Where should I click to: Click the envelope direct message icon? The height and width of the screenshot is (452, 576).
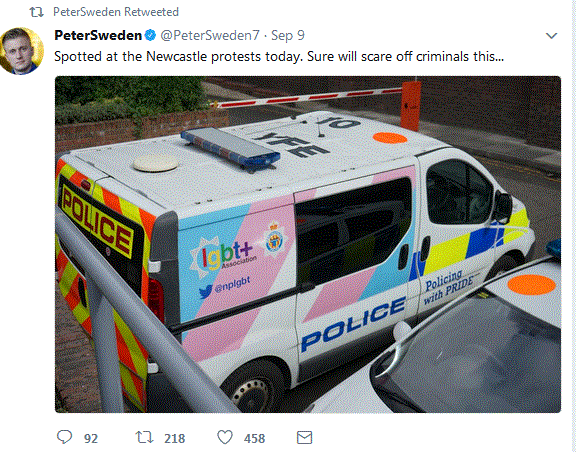tap(305, 437)
